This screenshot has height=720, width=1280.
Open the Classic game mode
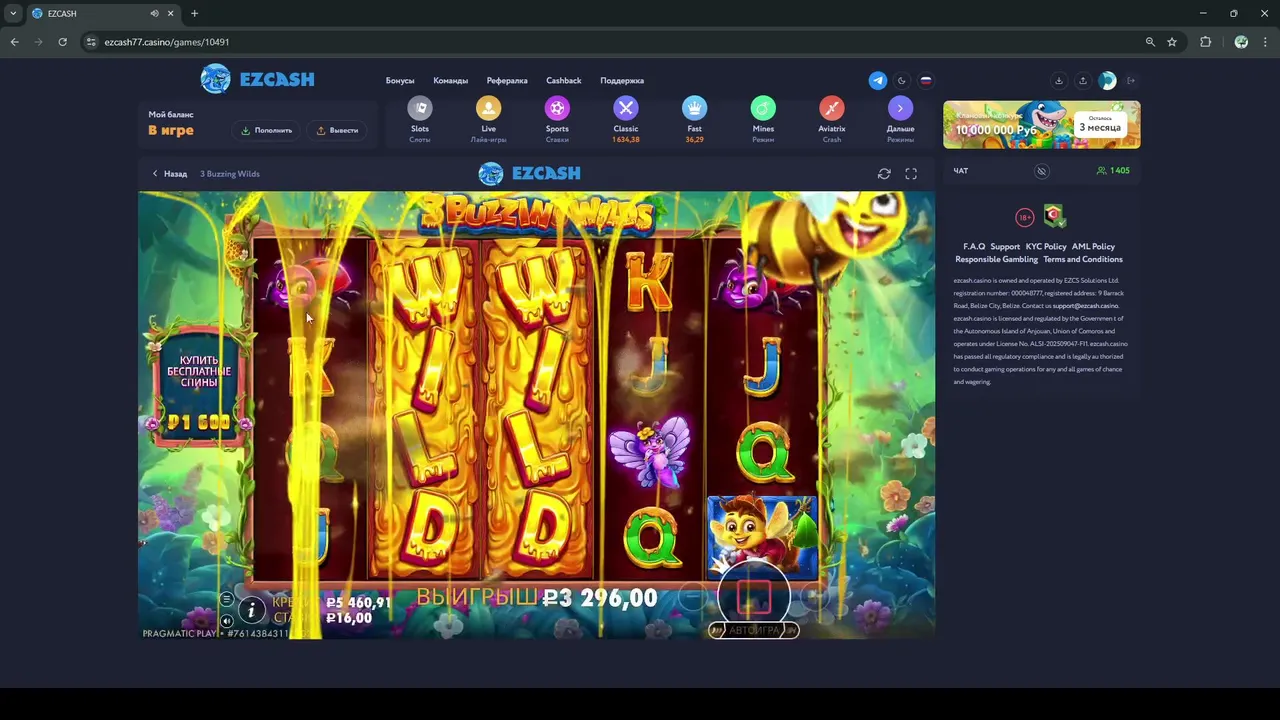(x=626, y=119)
